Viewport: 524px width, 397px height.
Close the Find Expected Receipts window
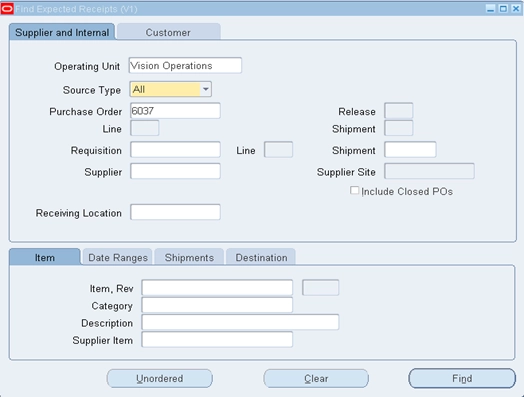pos(516,9)
